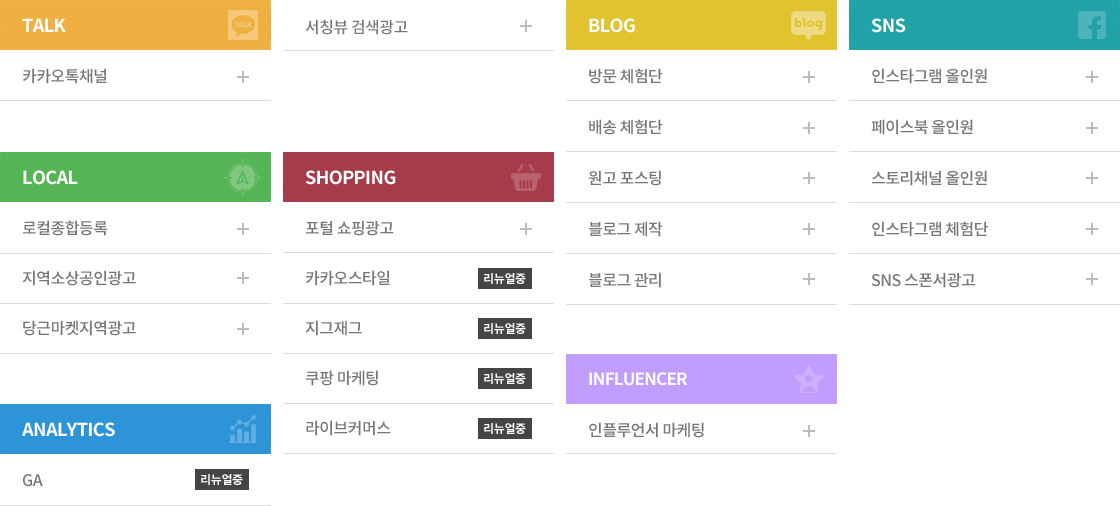1120x506 pixels.
Task: Click the Facebook icon in SNS header
Action: (1091, 25)
